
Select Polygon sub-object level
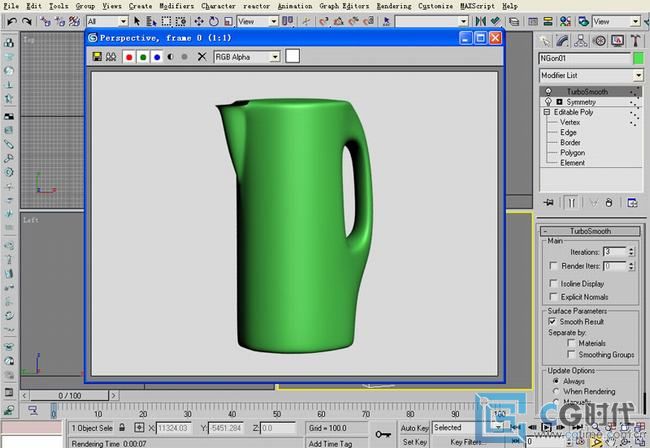pyautogui.click(x=572, y=153)
